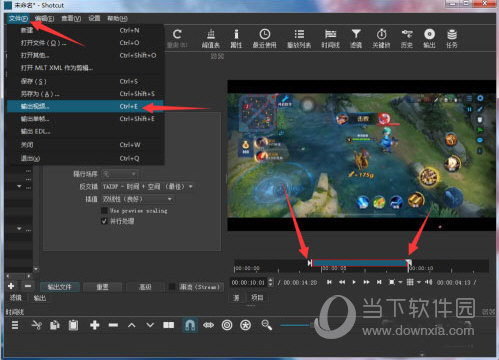The image size is (499, 360).
Task: Open the Help (帮助) menu
Action: (117, 18)
